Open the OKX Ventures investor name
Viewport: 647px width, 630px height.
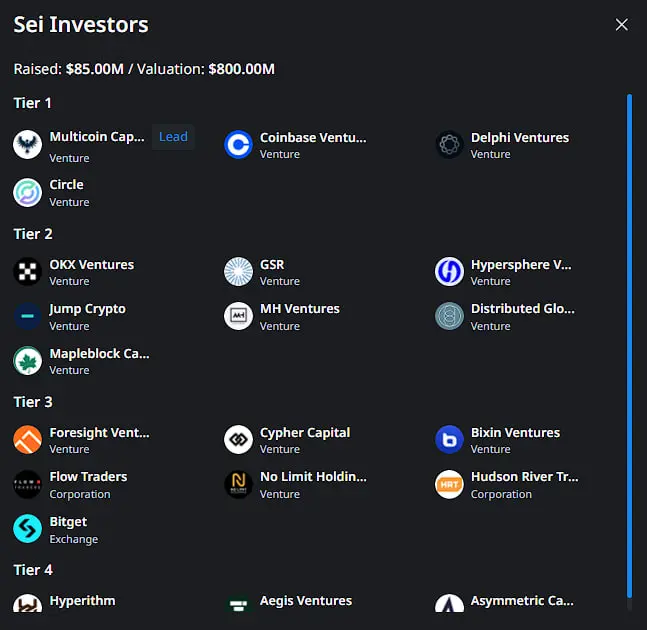(x=92, y=264)
